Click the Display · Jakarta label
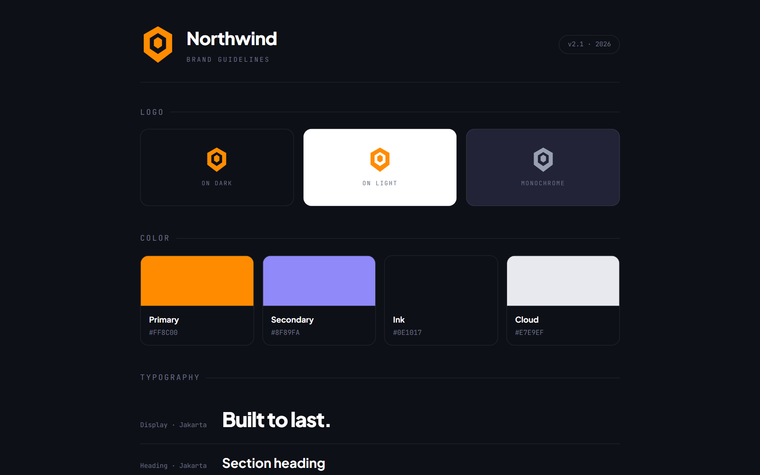The height and width of the screenshot is (475, 760). pyautogui.click(x=173, y=425)
